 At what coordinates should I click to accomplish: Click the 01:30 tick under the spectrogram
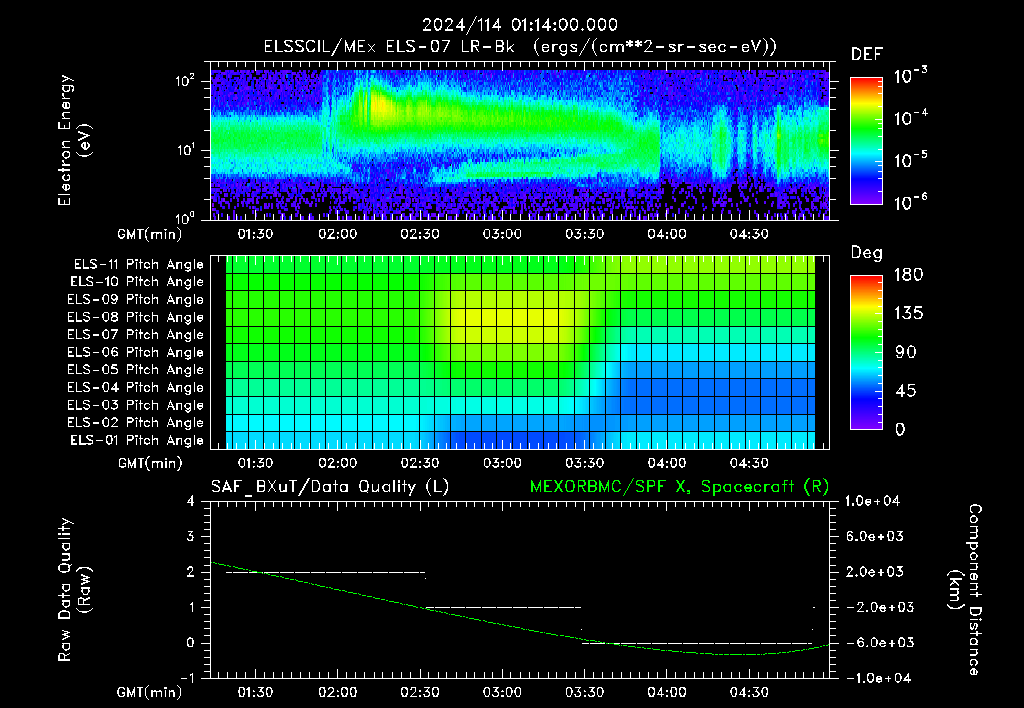coord(255,234)
